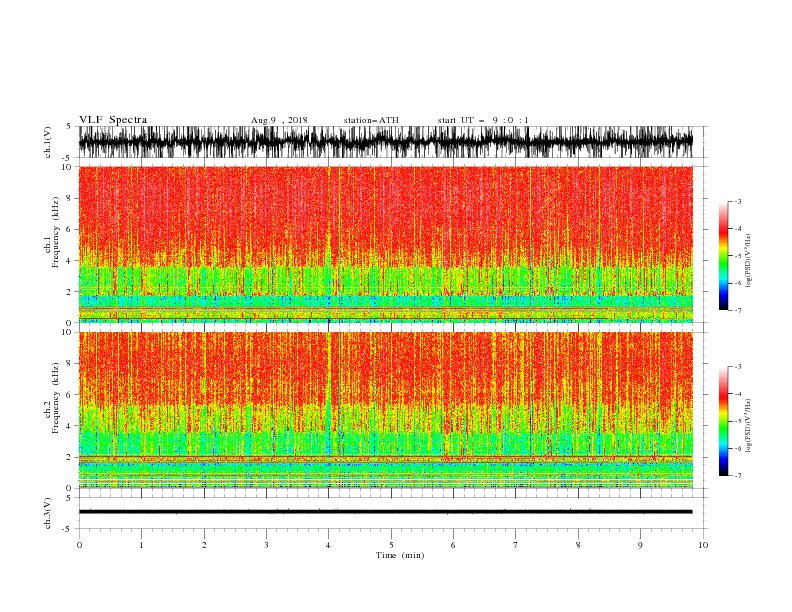Viewport: 792px width, 612px height.
Task: Click the 'start UT = 9 : 0 : 1' text
Action: [x=483, y=120]
